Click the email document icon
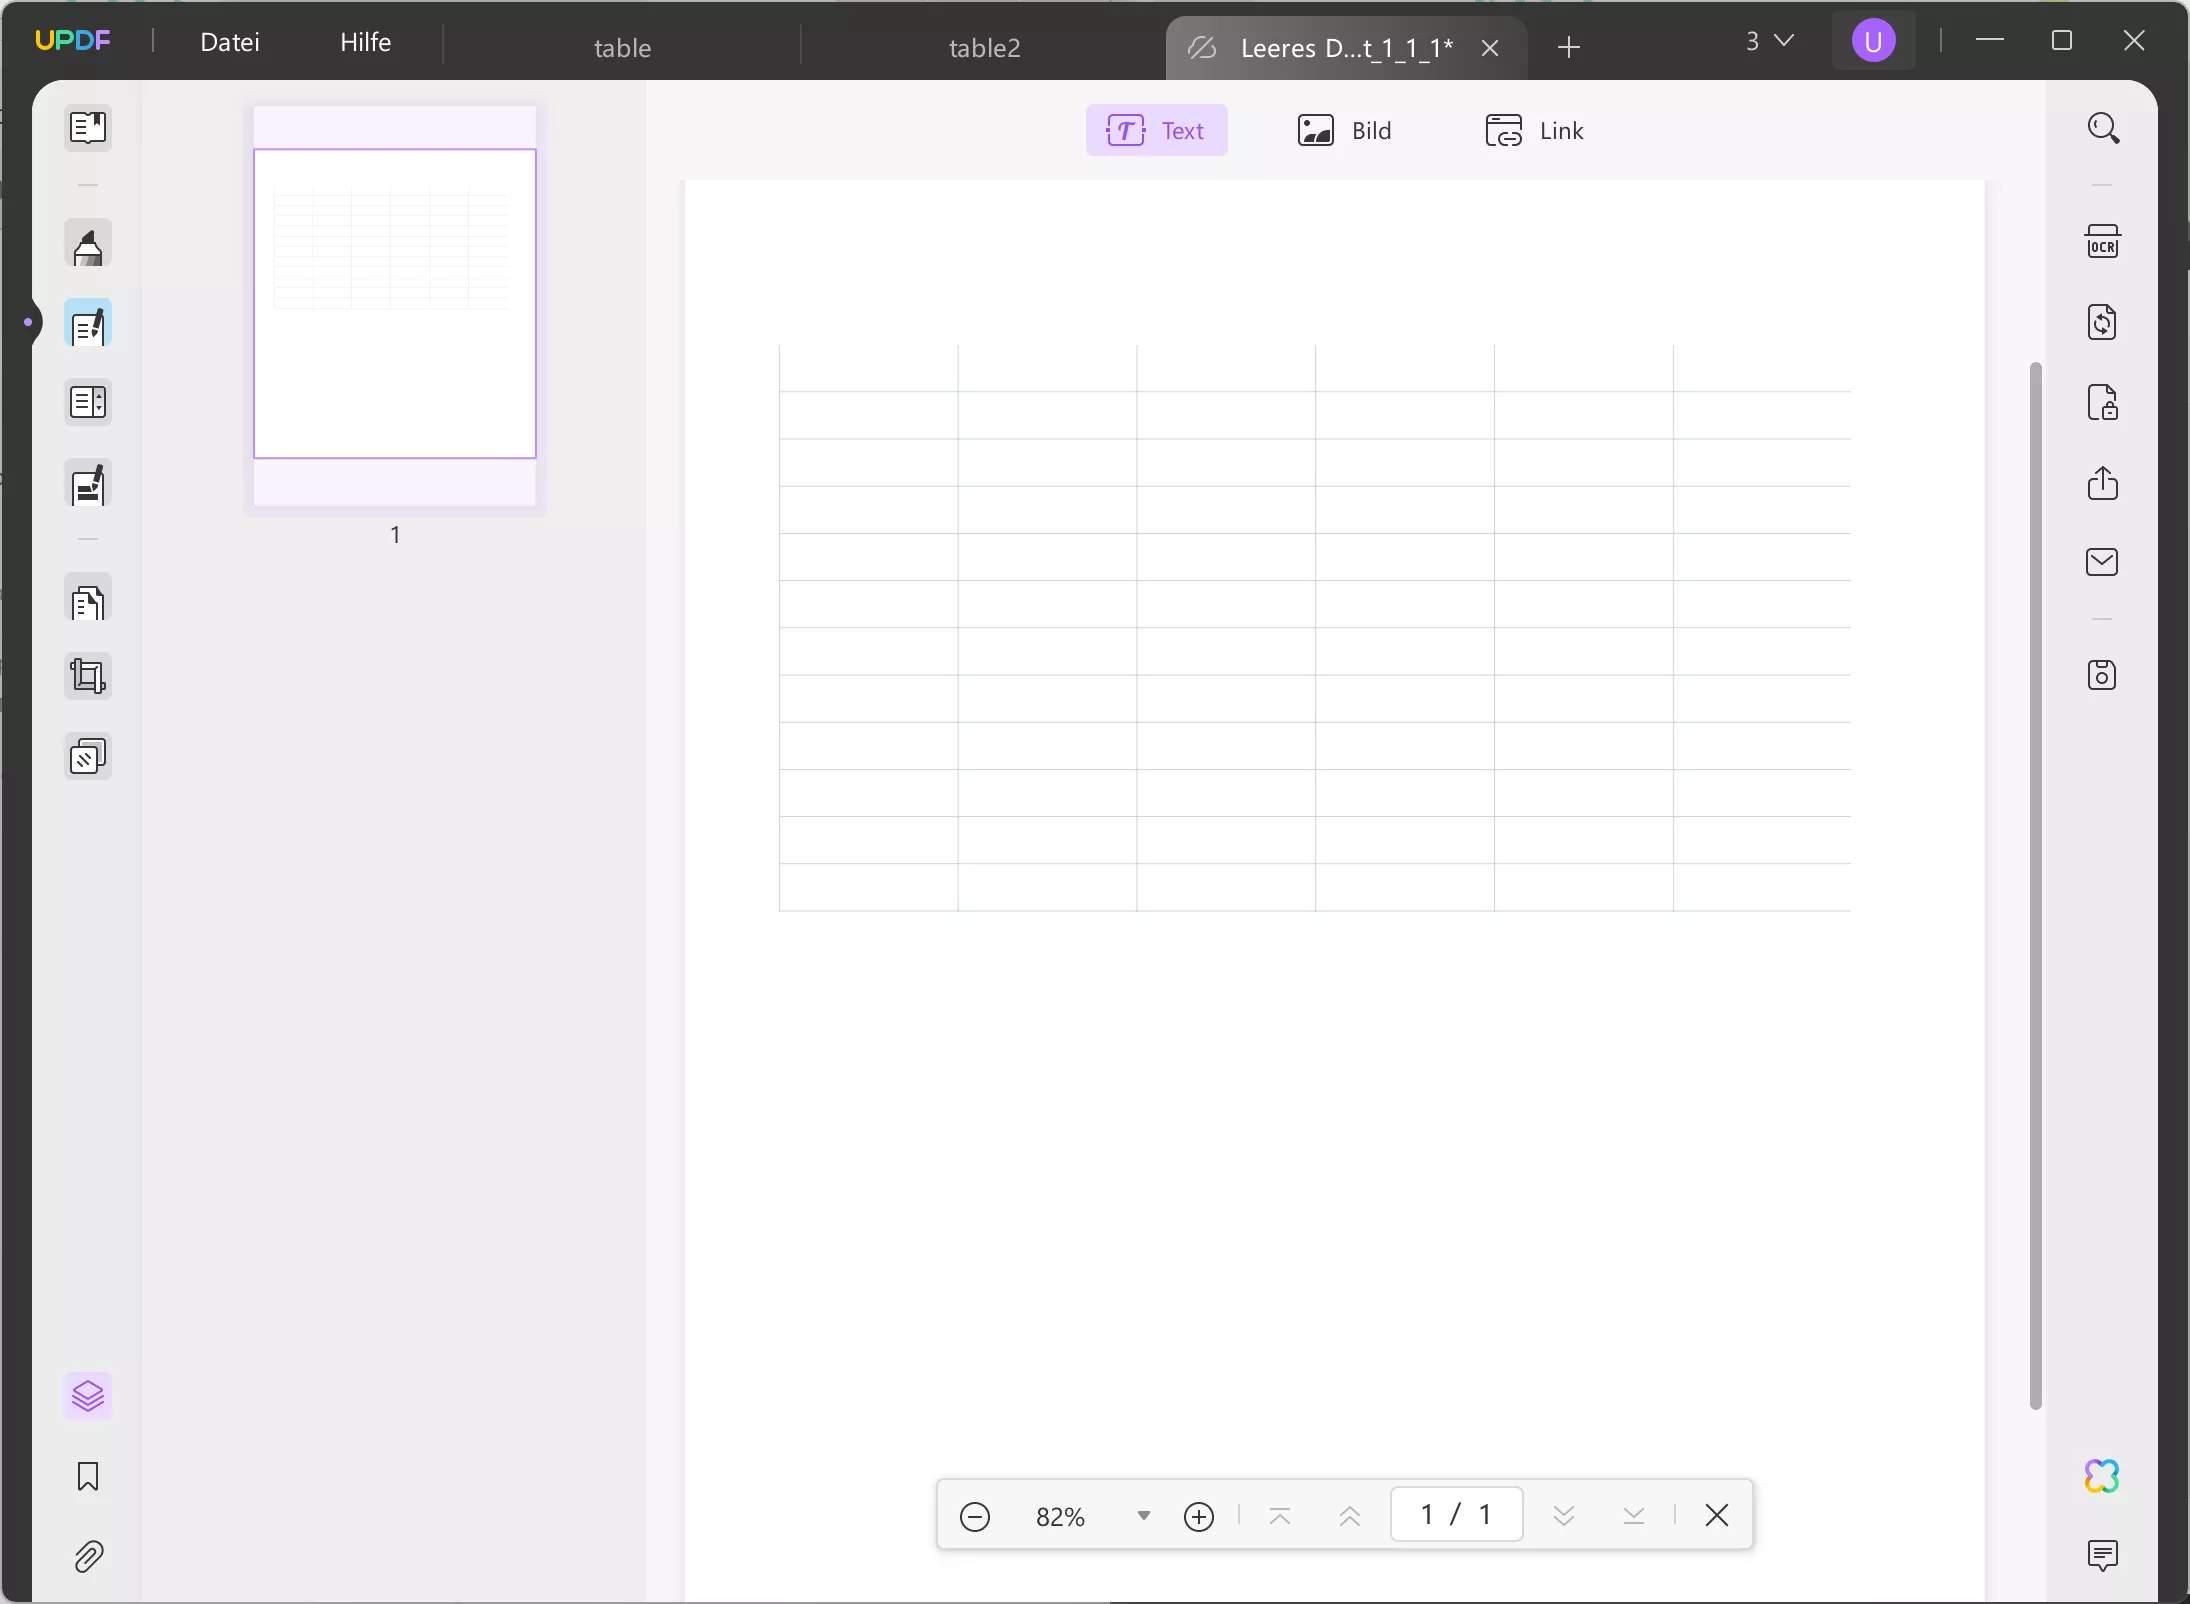2190x1604 pixels. coord(2103,563)
